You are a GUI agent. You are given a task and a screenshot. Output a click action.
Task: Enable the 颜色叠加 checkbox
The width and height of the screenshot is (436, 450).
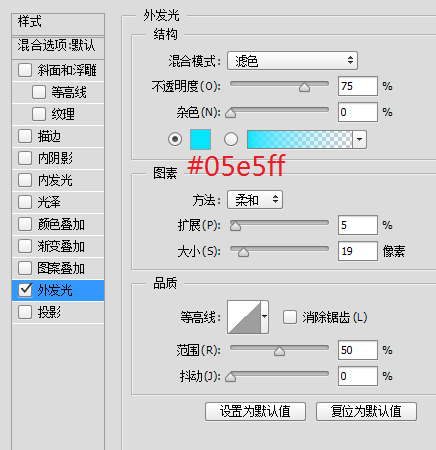pos(25,224)
